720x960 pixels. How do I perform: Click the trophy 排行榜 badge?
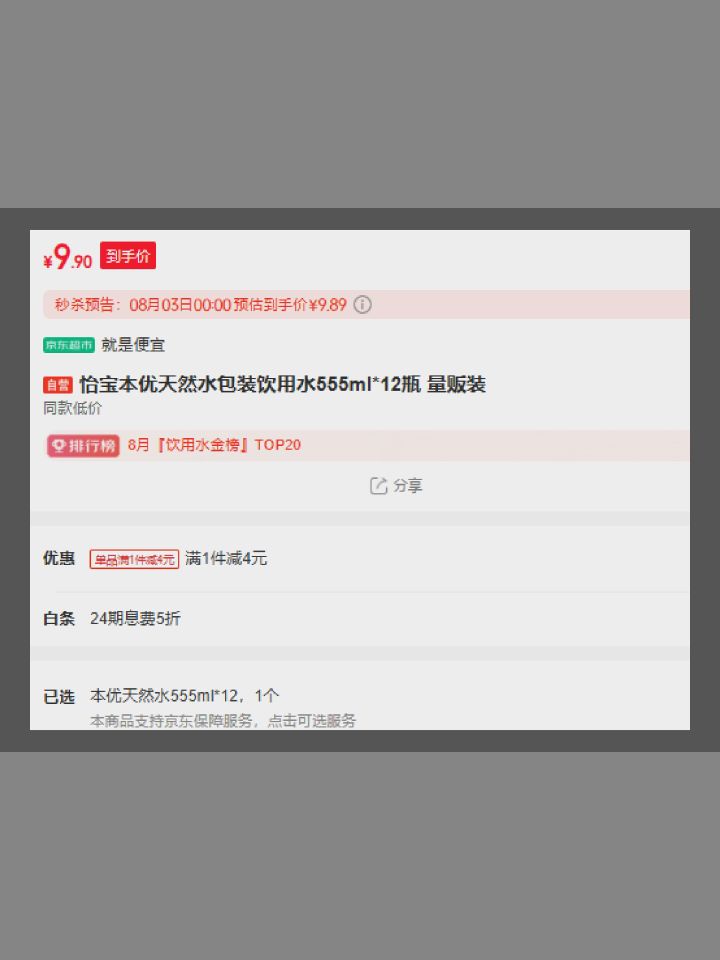(83, 445)
